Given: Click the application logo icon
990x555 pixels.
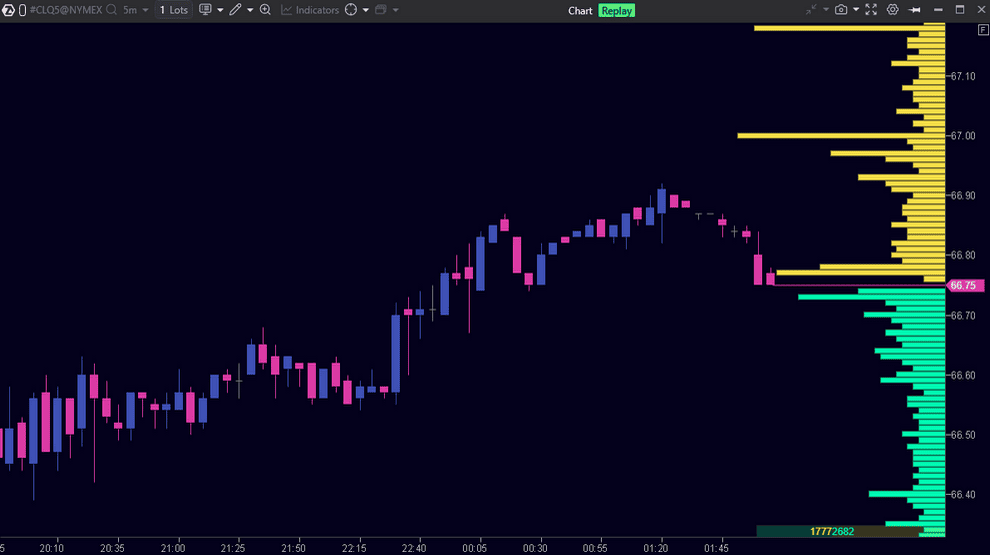Looking at the screenshot, I should click(8, 10).
